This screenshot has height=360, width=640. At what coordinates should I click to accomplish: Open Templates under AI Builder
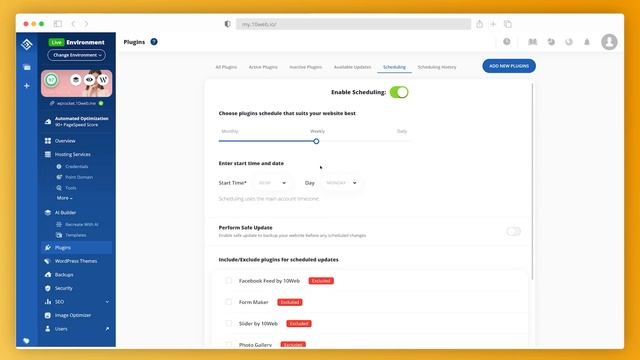tap(76, 235)
